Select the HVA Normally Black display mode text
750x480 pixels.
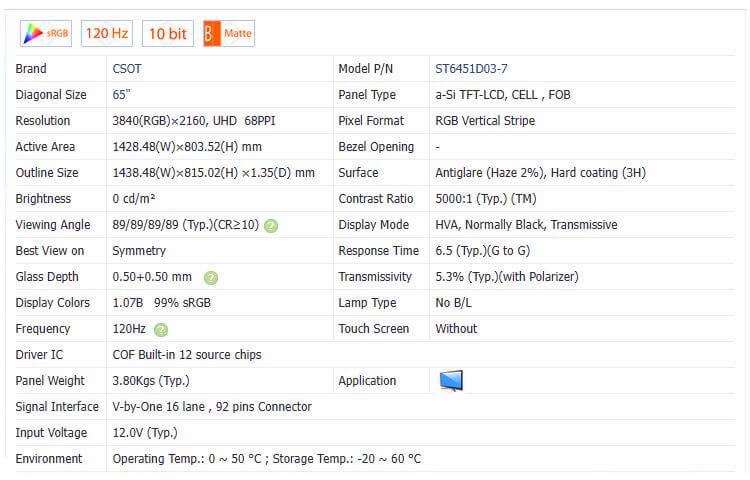click(x=526, y=225)
